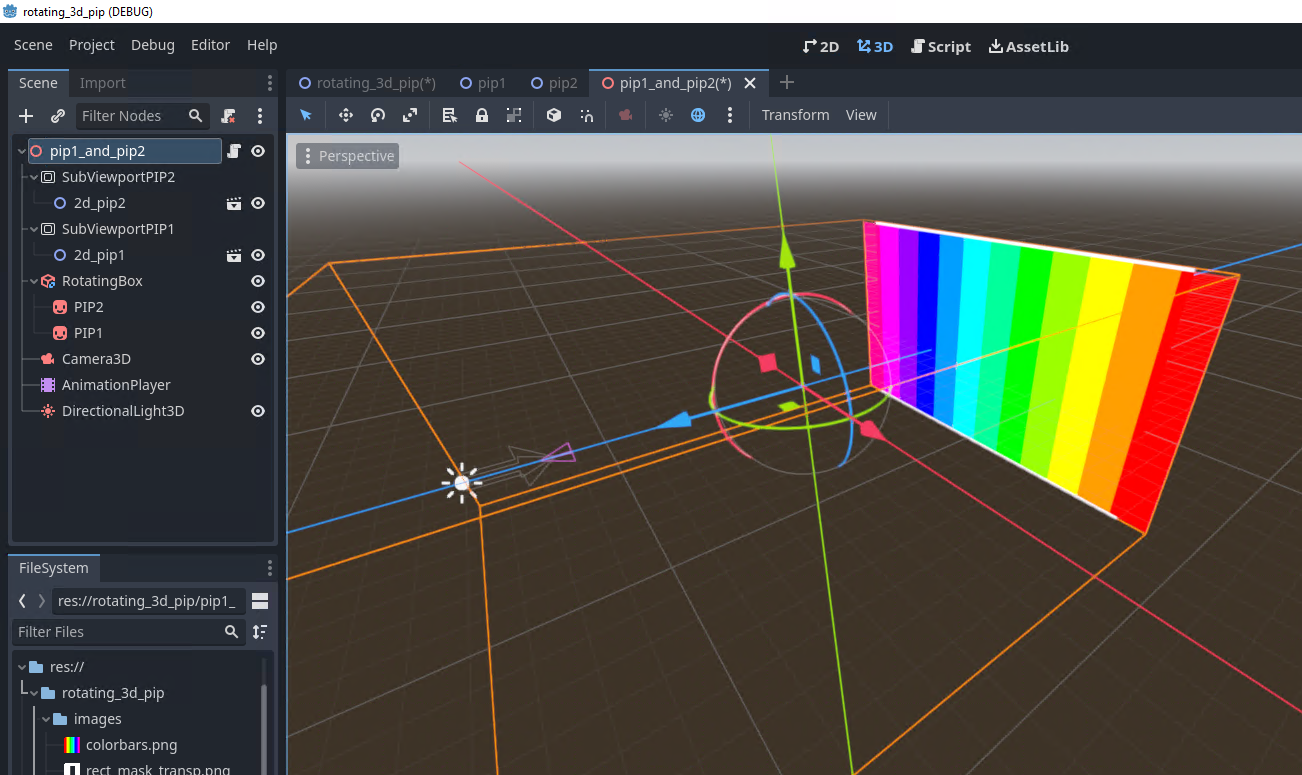Open the Help menu
Image resolution: width=1302 pixels, height=775 pixels.
262,45
